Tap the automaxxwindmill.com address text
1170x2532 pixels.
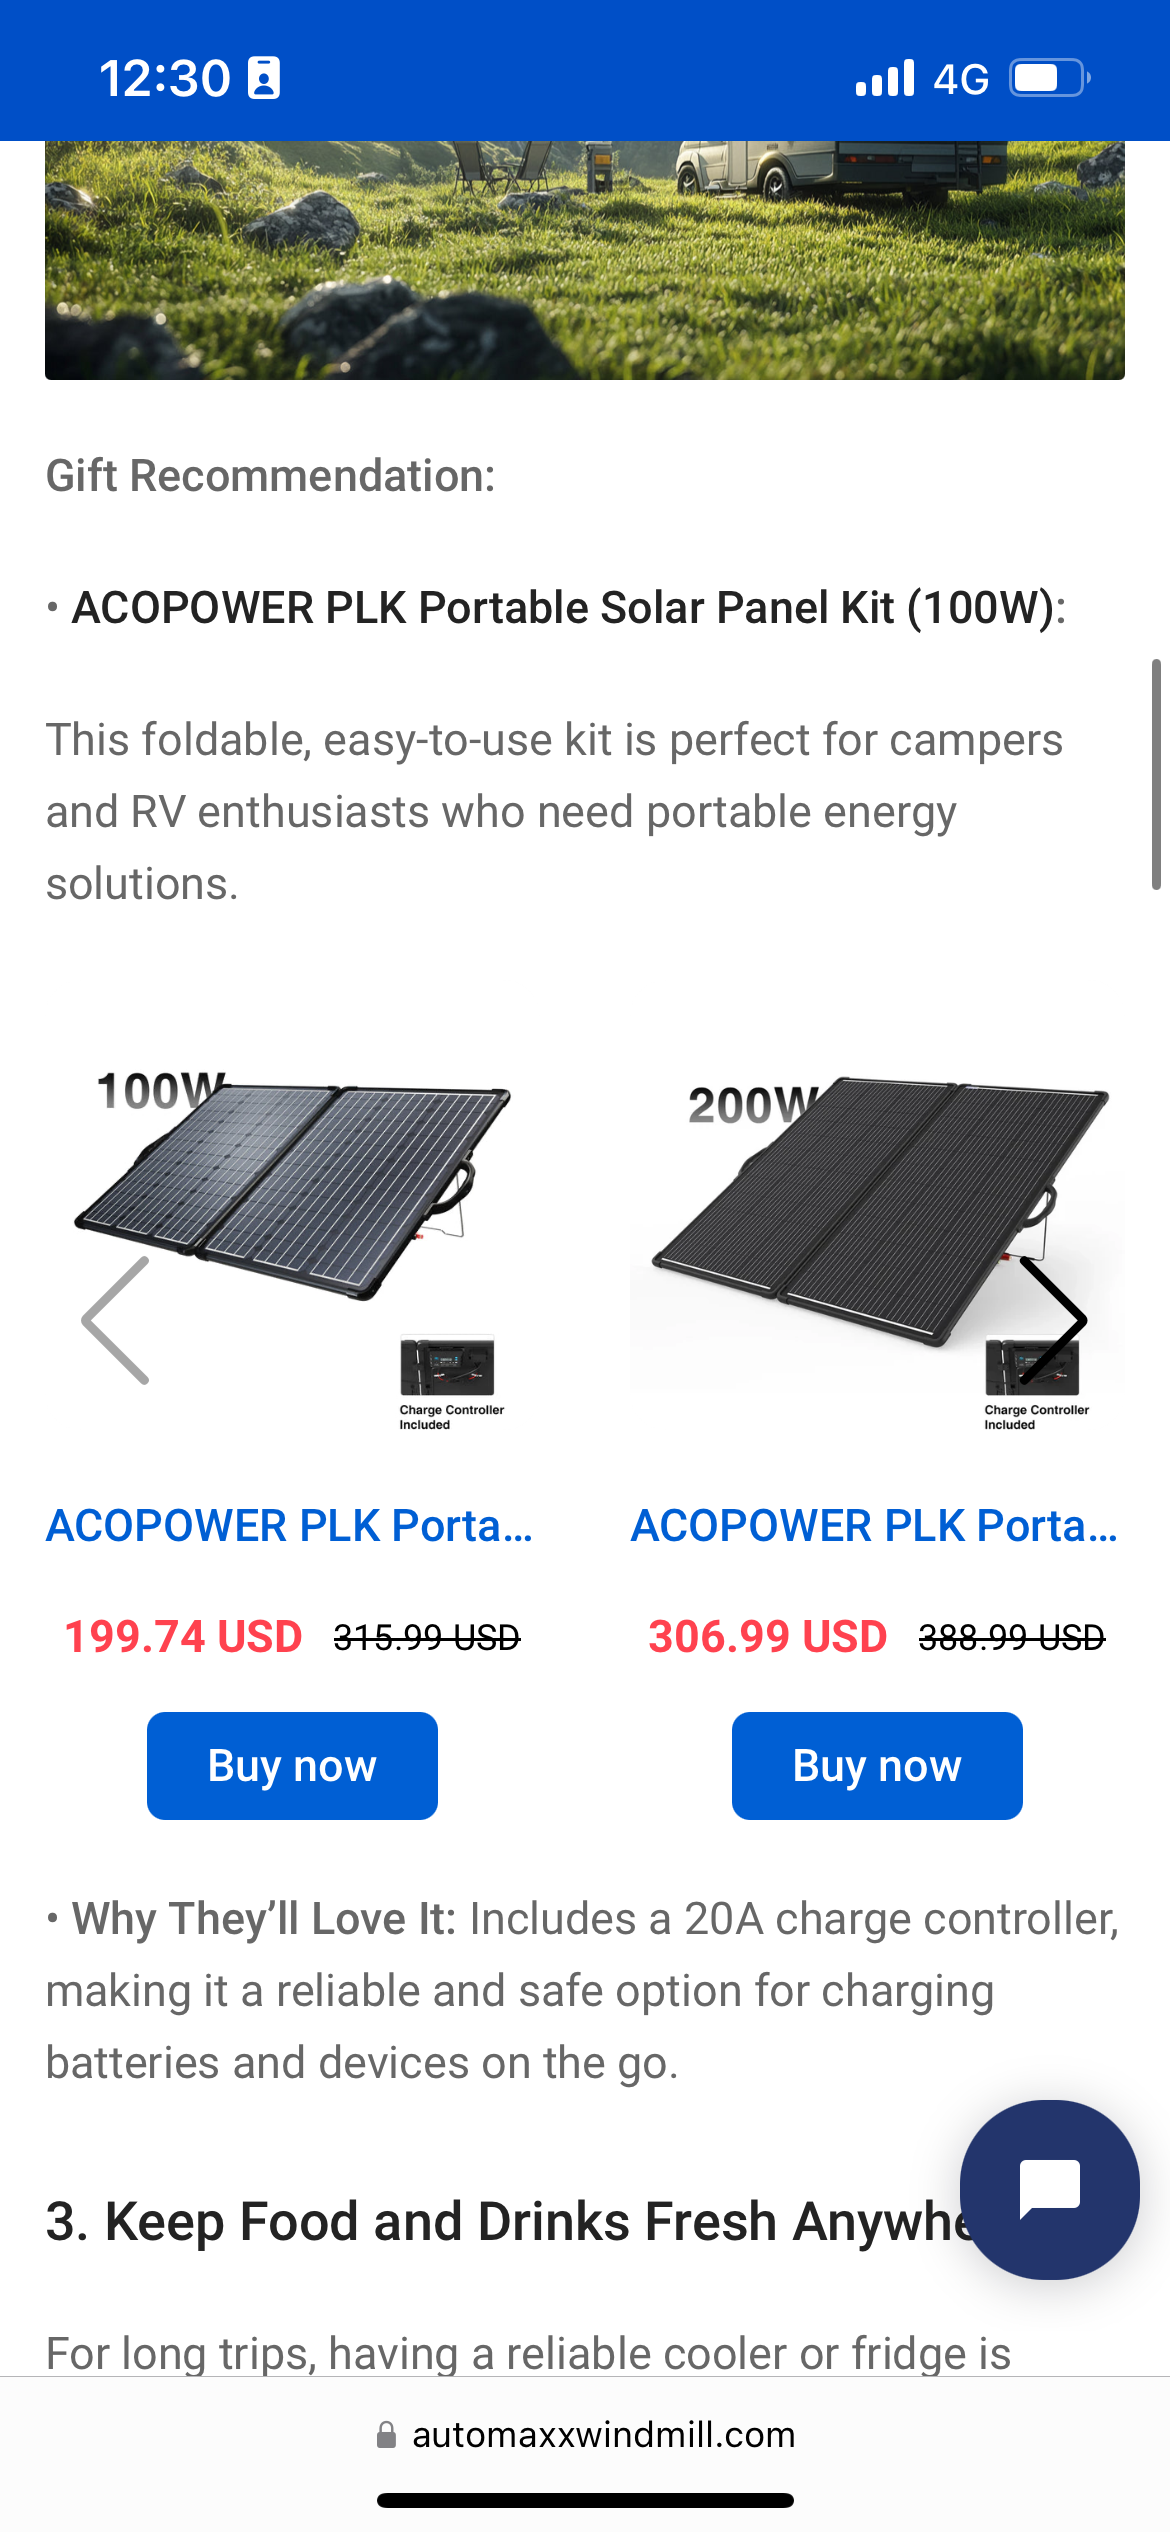click(x=603, y=2435)
